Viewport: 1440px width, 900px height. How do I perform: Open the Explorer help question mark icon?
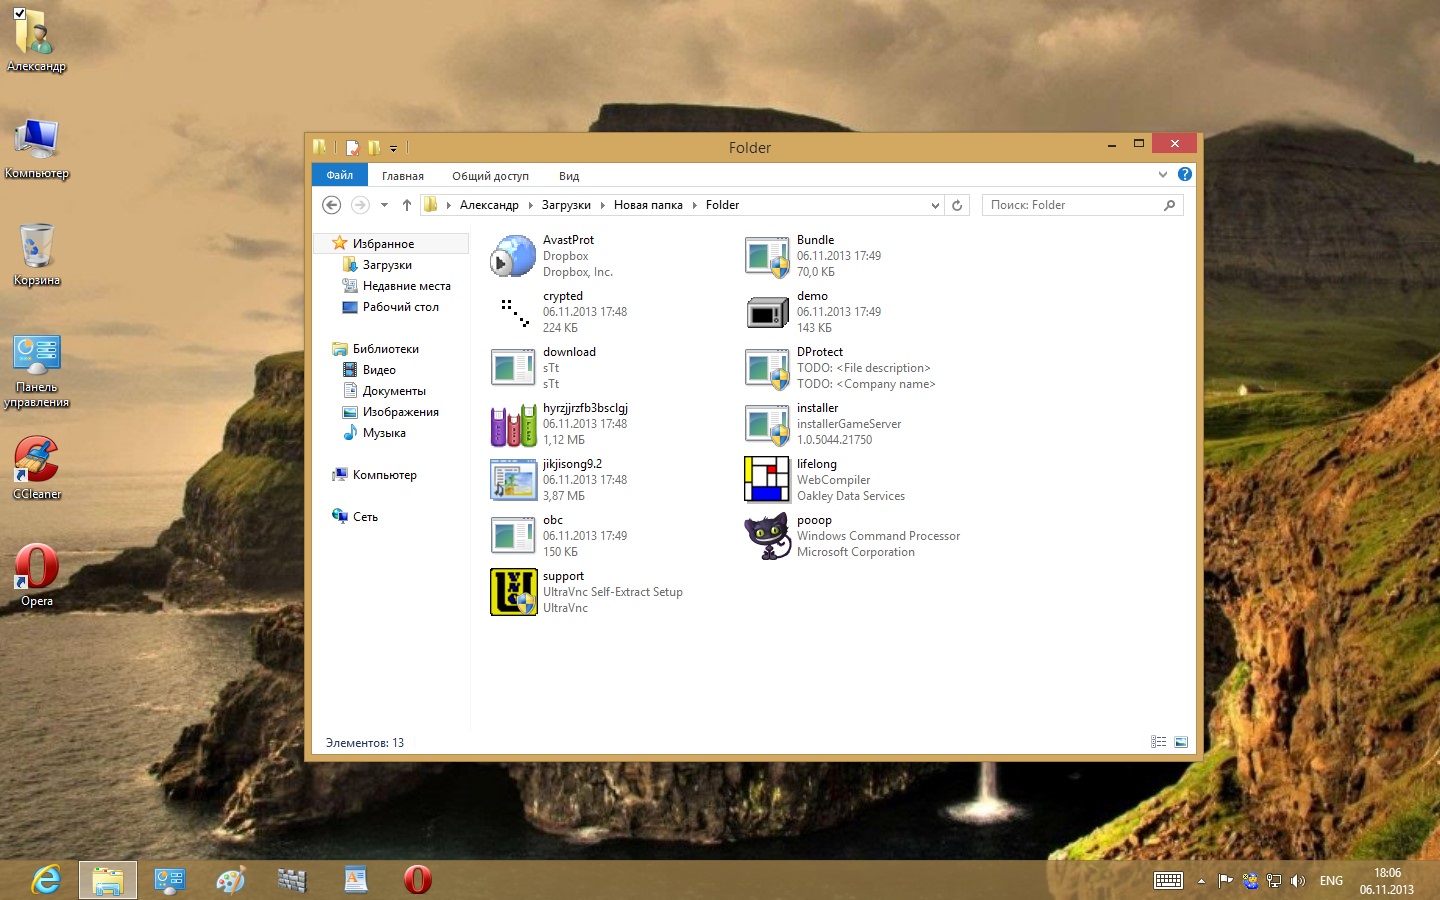coord(1185,174)
